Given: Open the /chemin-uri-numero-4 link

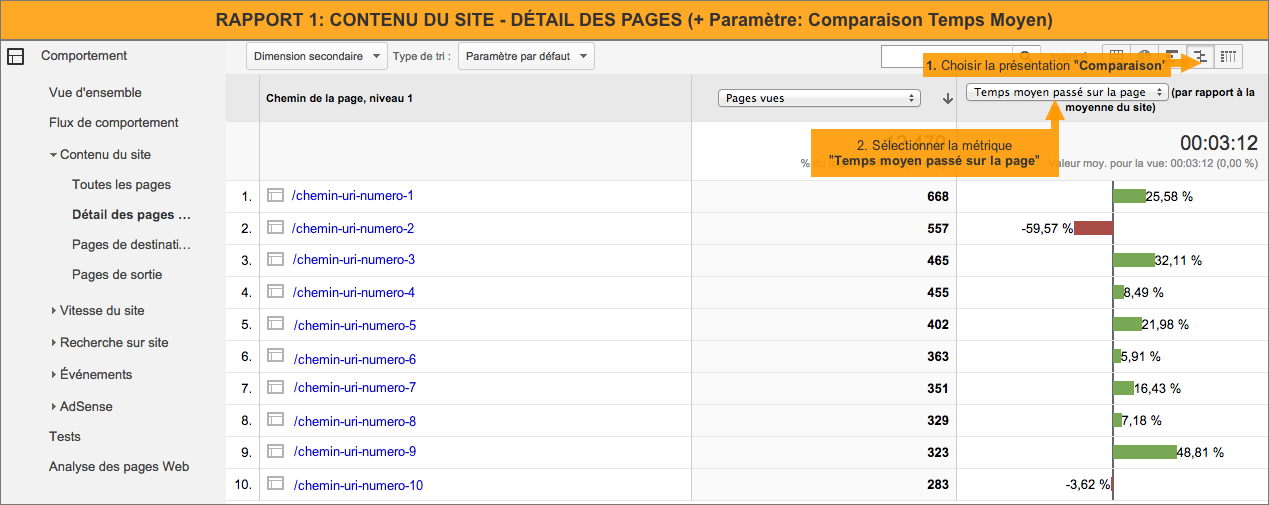Looking at the screenshot, I should [353, 292].
